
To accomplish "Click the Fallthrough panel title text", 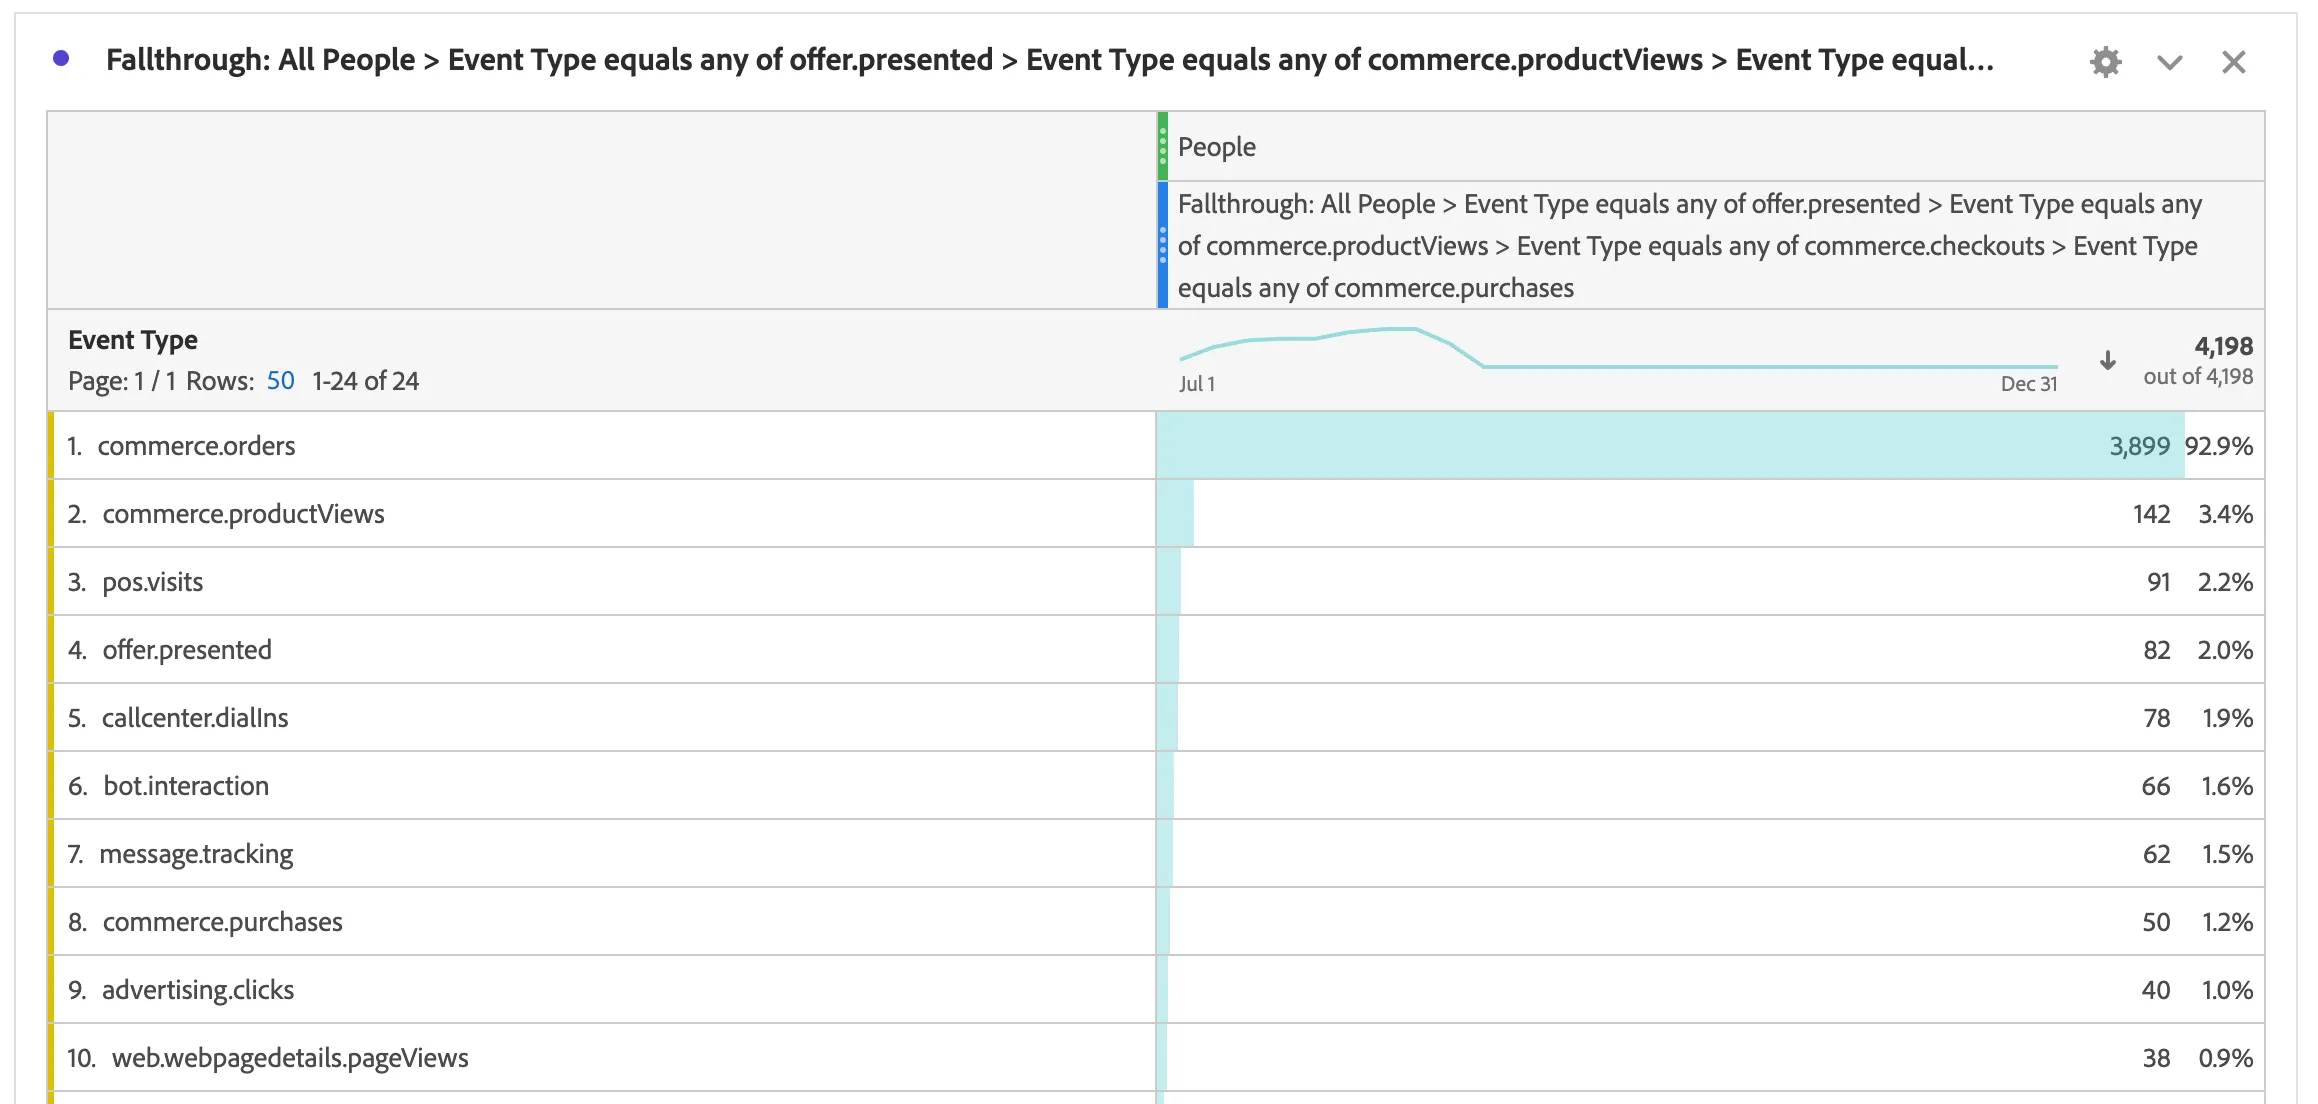I will (x=1050, y=60).
